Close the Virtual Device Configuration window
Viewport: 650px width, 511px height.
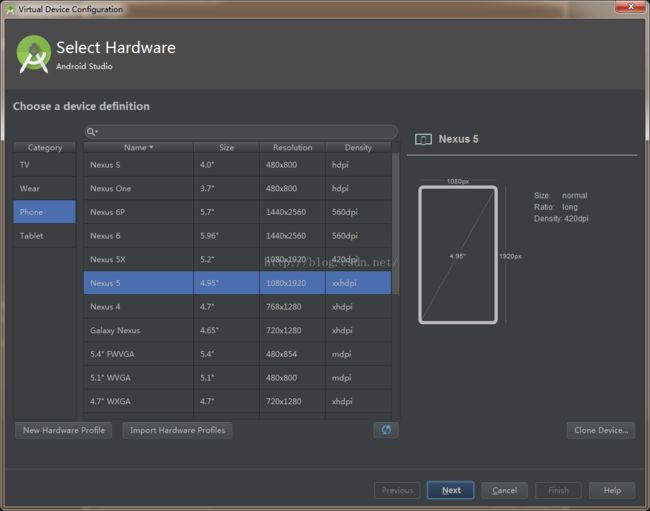pyautogui.click(x=631, y=6)
